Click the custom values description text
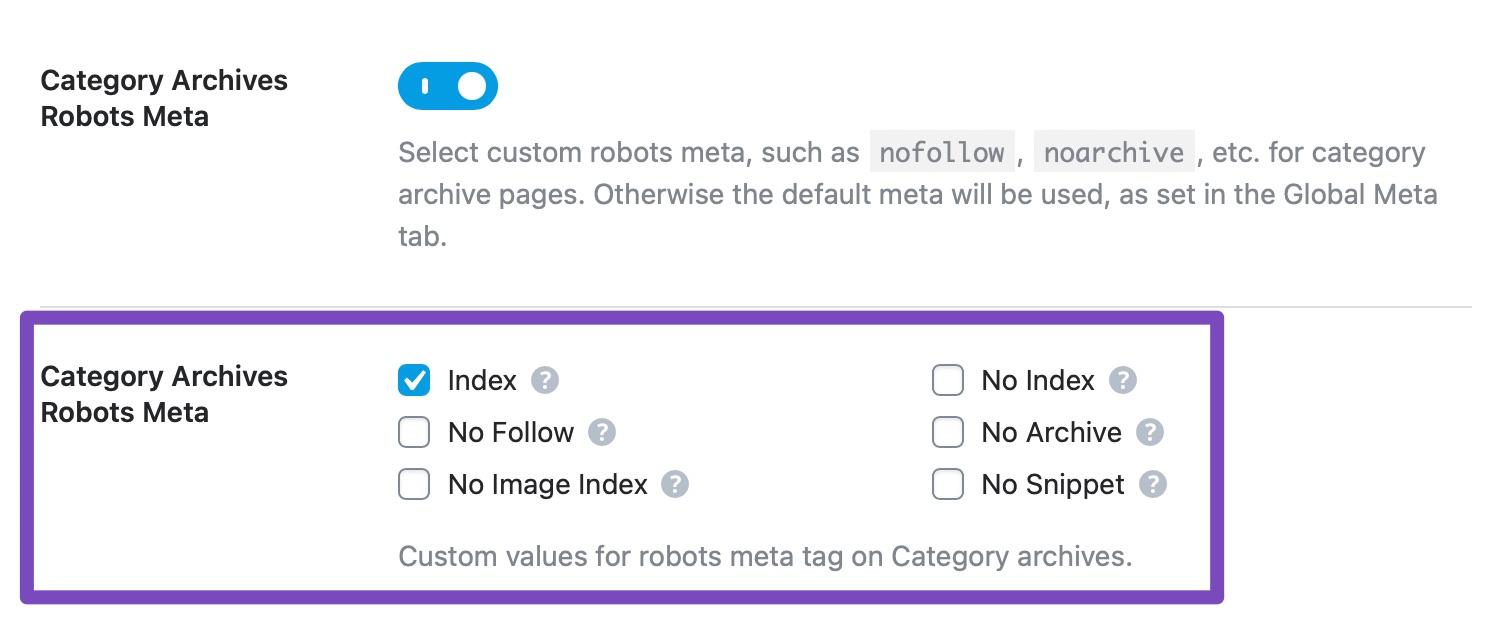This screenshot has height=626, width=1508. [x=765, y=556]
